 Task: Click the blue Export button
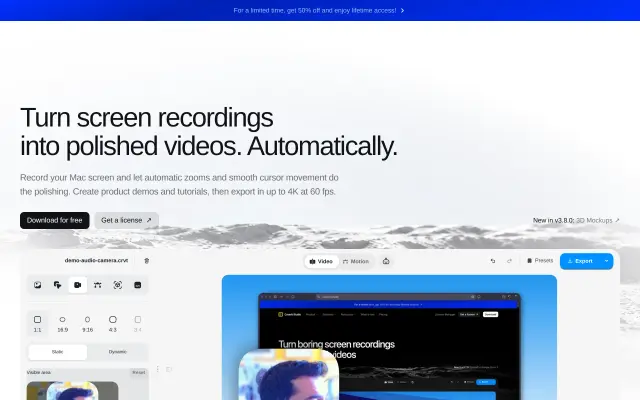point(580,261)
